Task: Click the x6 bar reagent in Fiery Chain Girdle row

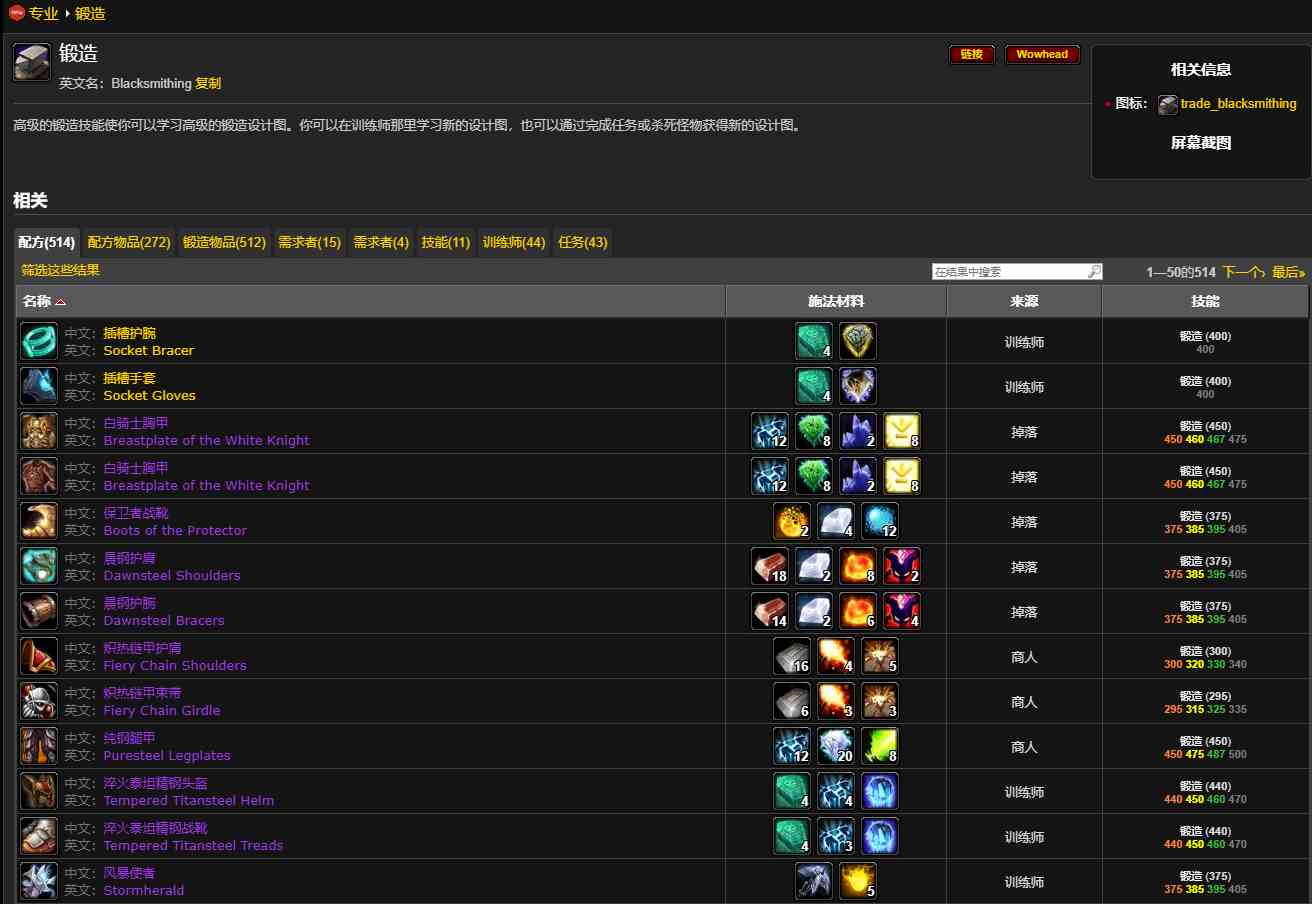Action: [792, 701]
